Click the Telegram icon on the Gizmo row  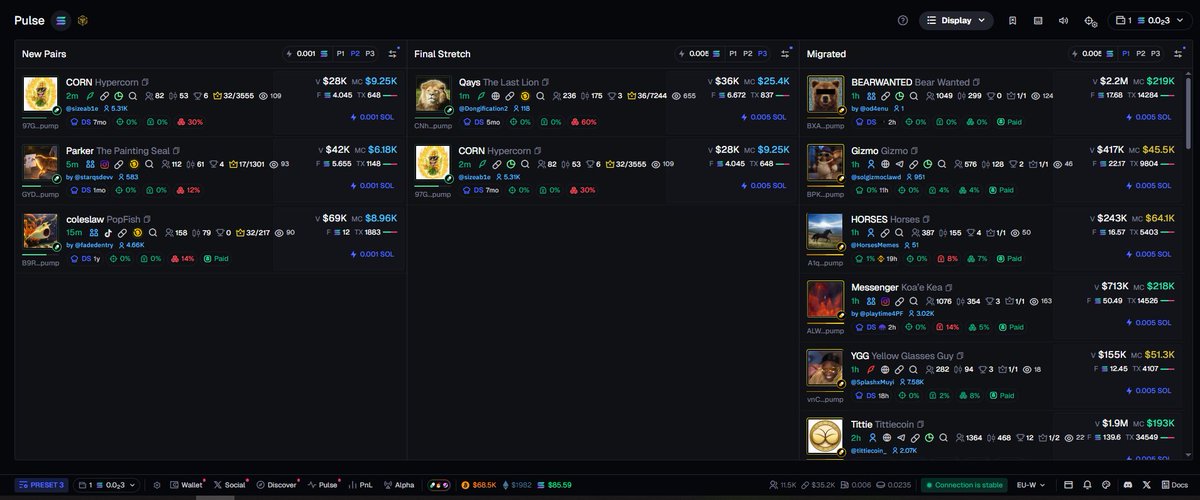tap(900, 164)
